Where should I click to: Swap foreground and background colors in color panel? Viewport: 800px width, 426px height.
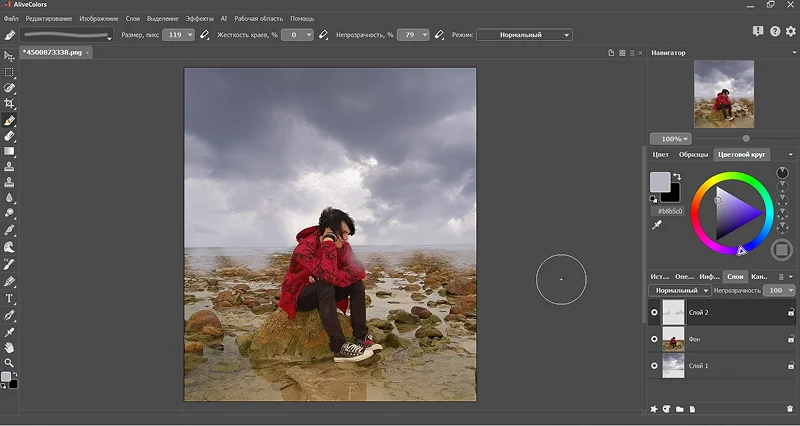677,177
